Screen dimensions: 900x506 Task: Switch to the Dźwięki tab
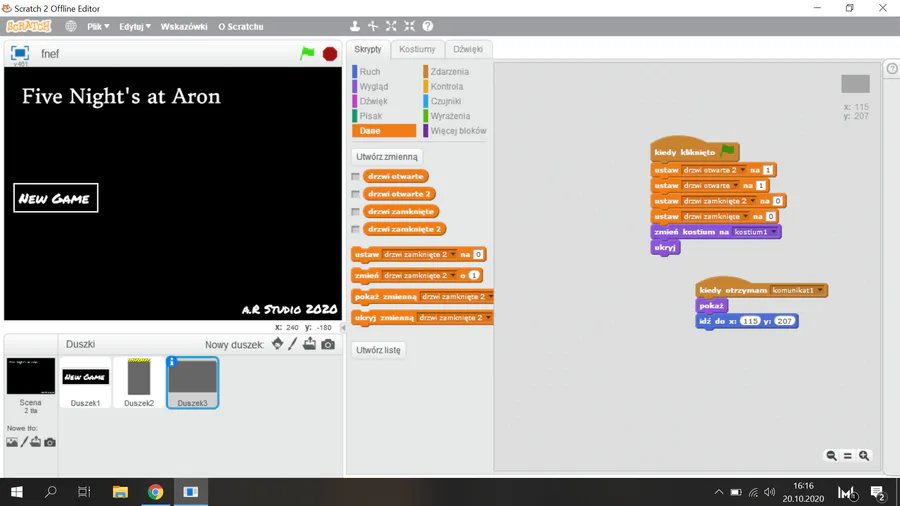468,49
